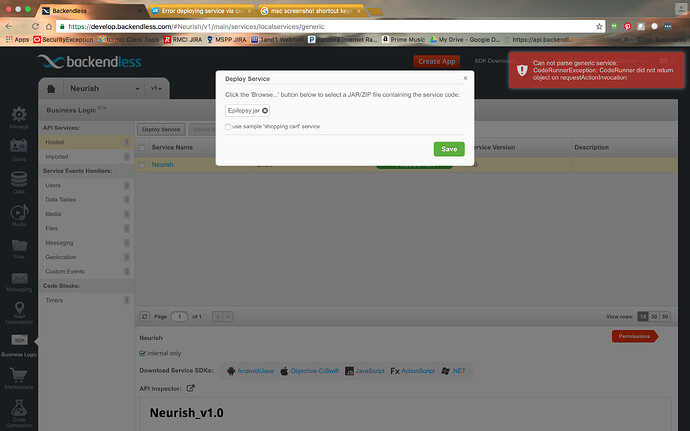This screenshot has height=431, width=690.
Task: Bookmark this page with the star icon
Action: click(x=599, y=26)
